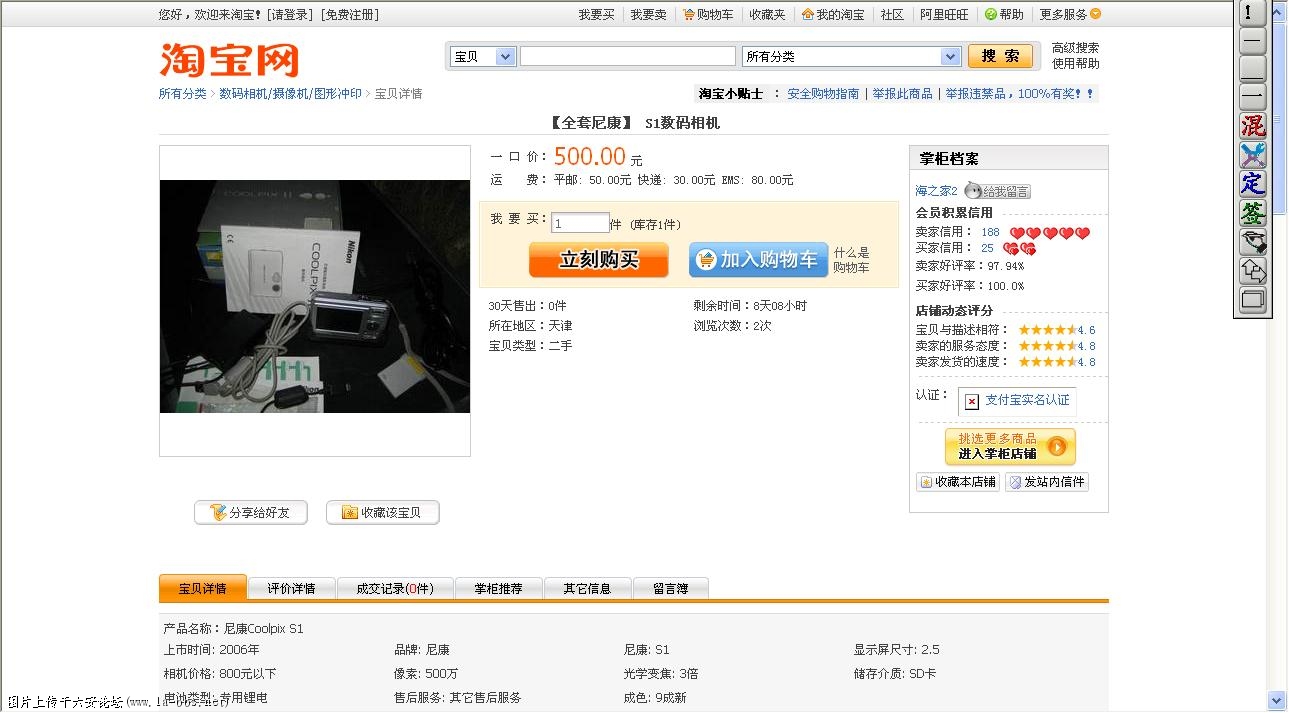Click the quantity input field showing 1
1289x713 pixels.
pos(580,222)
